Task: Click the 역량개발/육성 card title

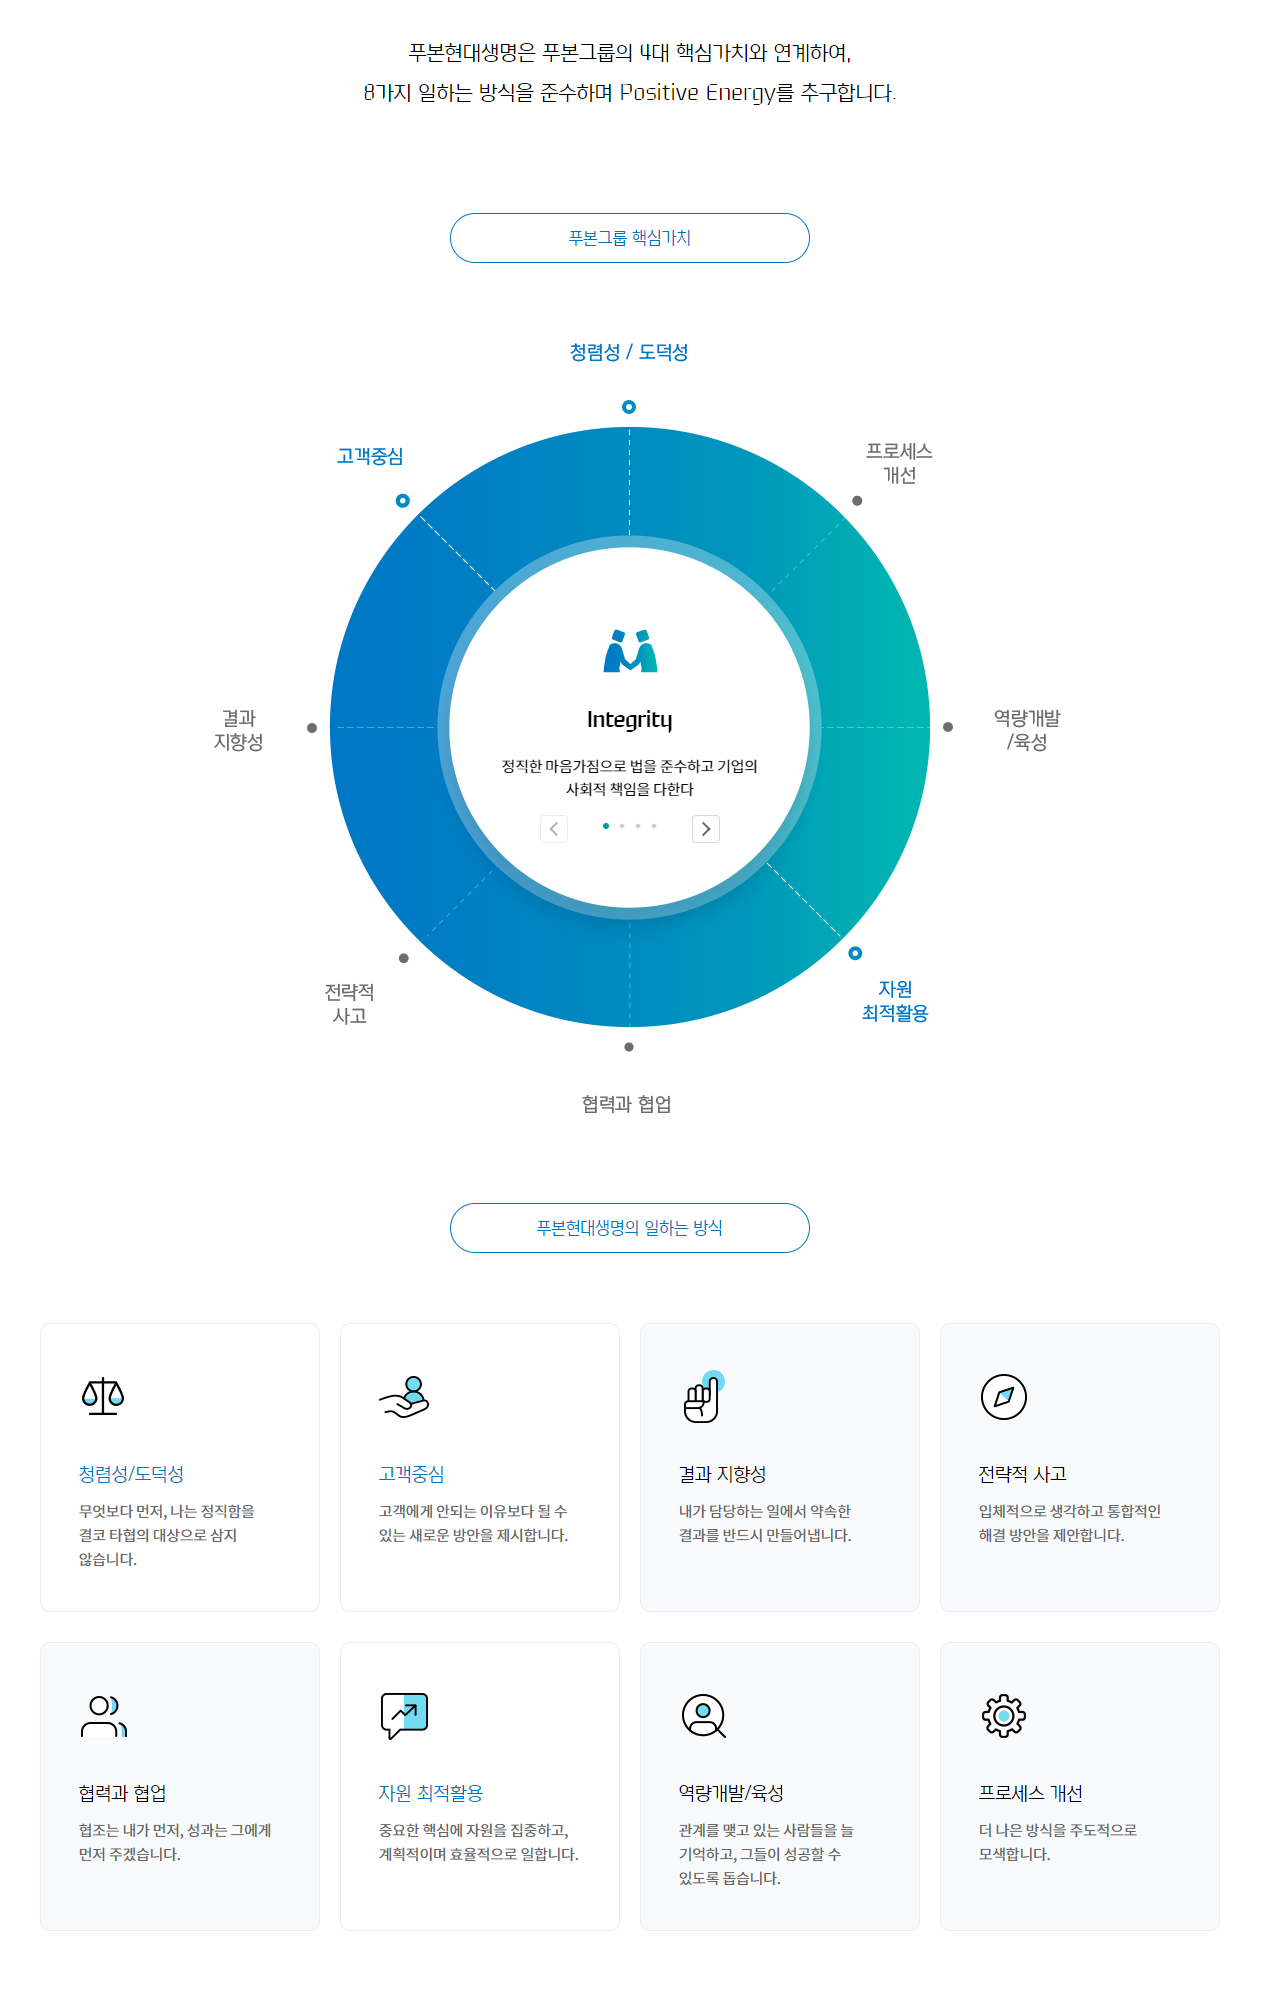Action: [731, 1793]
